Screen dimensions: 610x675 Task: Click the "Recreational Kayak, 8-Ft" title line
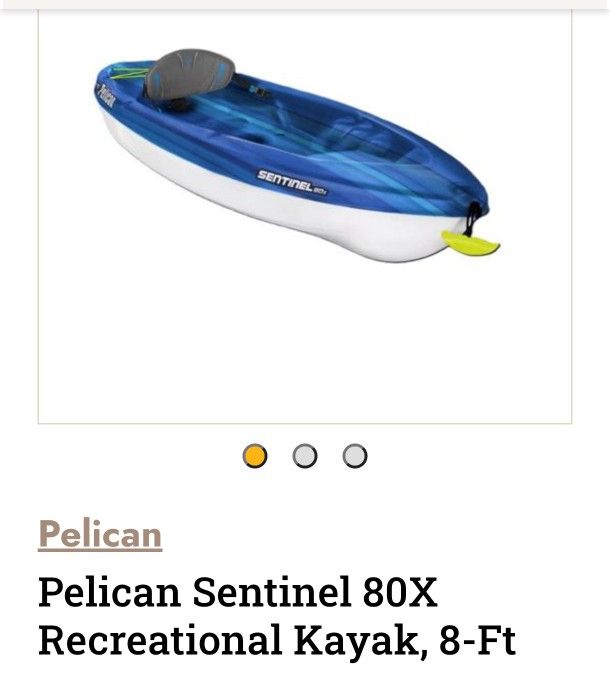(277, 641)
